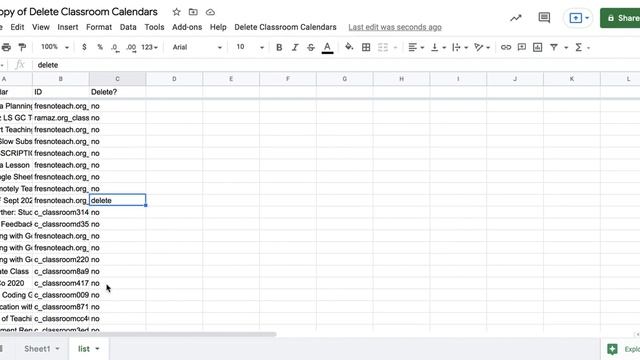
Task: Open the Delete Classroom Calendars custom menu
Action: pyautogui.click(x=285, y=27)
